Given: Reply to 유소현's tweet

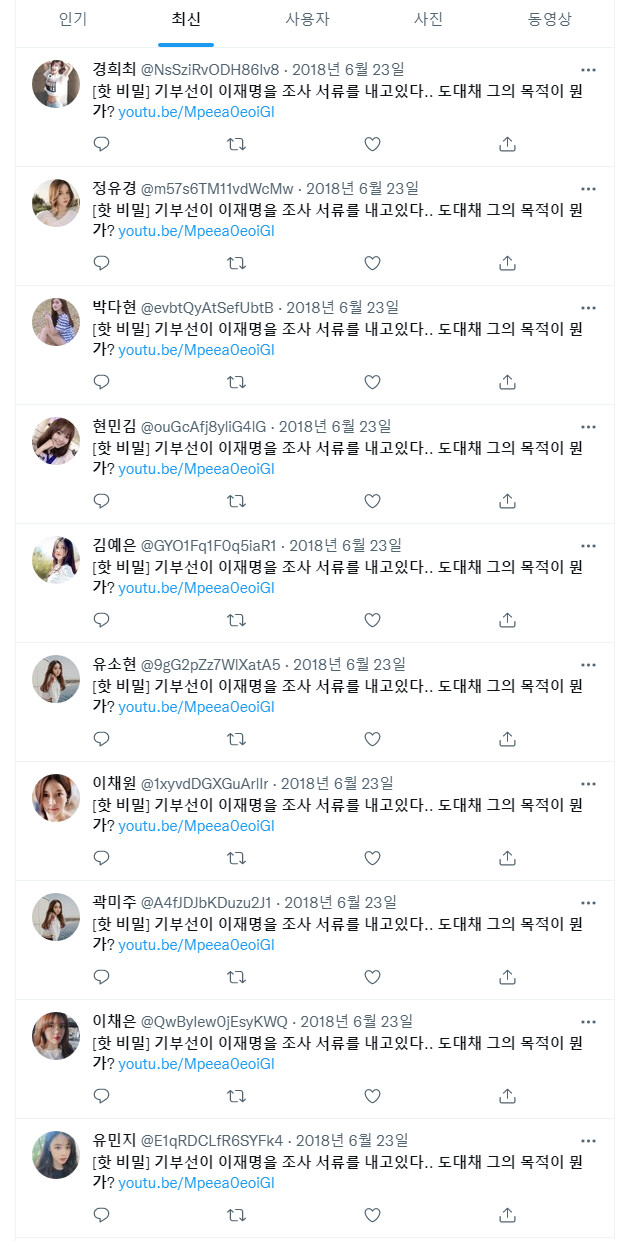Looking at the screenshot, I should coord(101,738).
